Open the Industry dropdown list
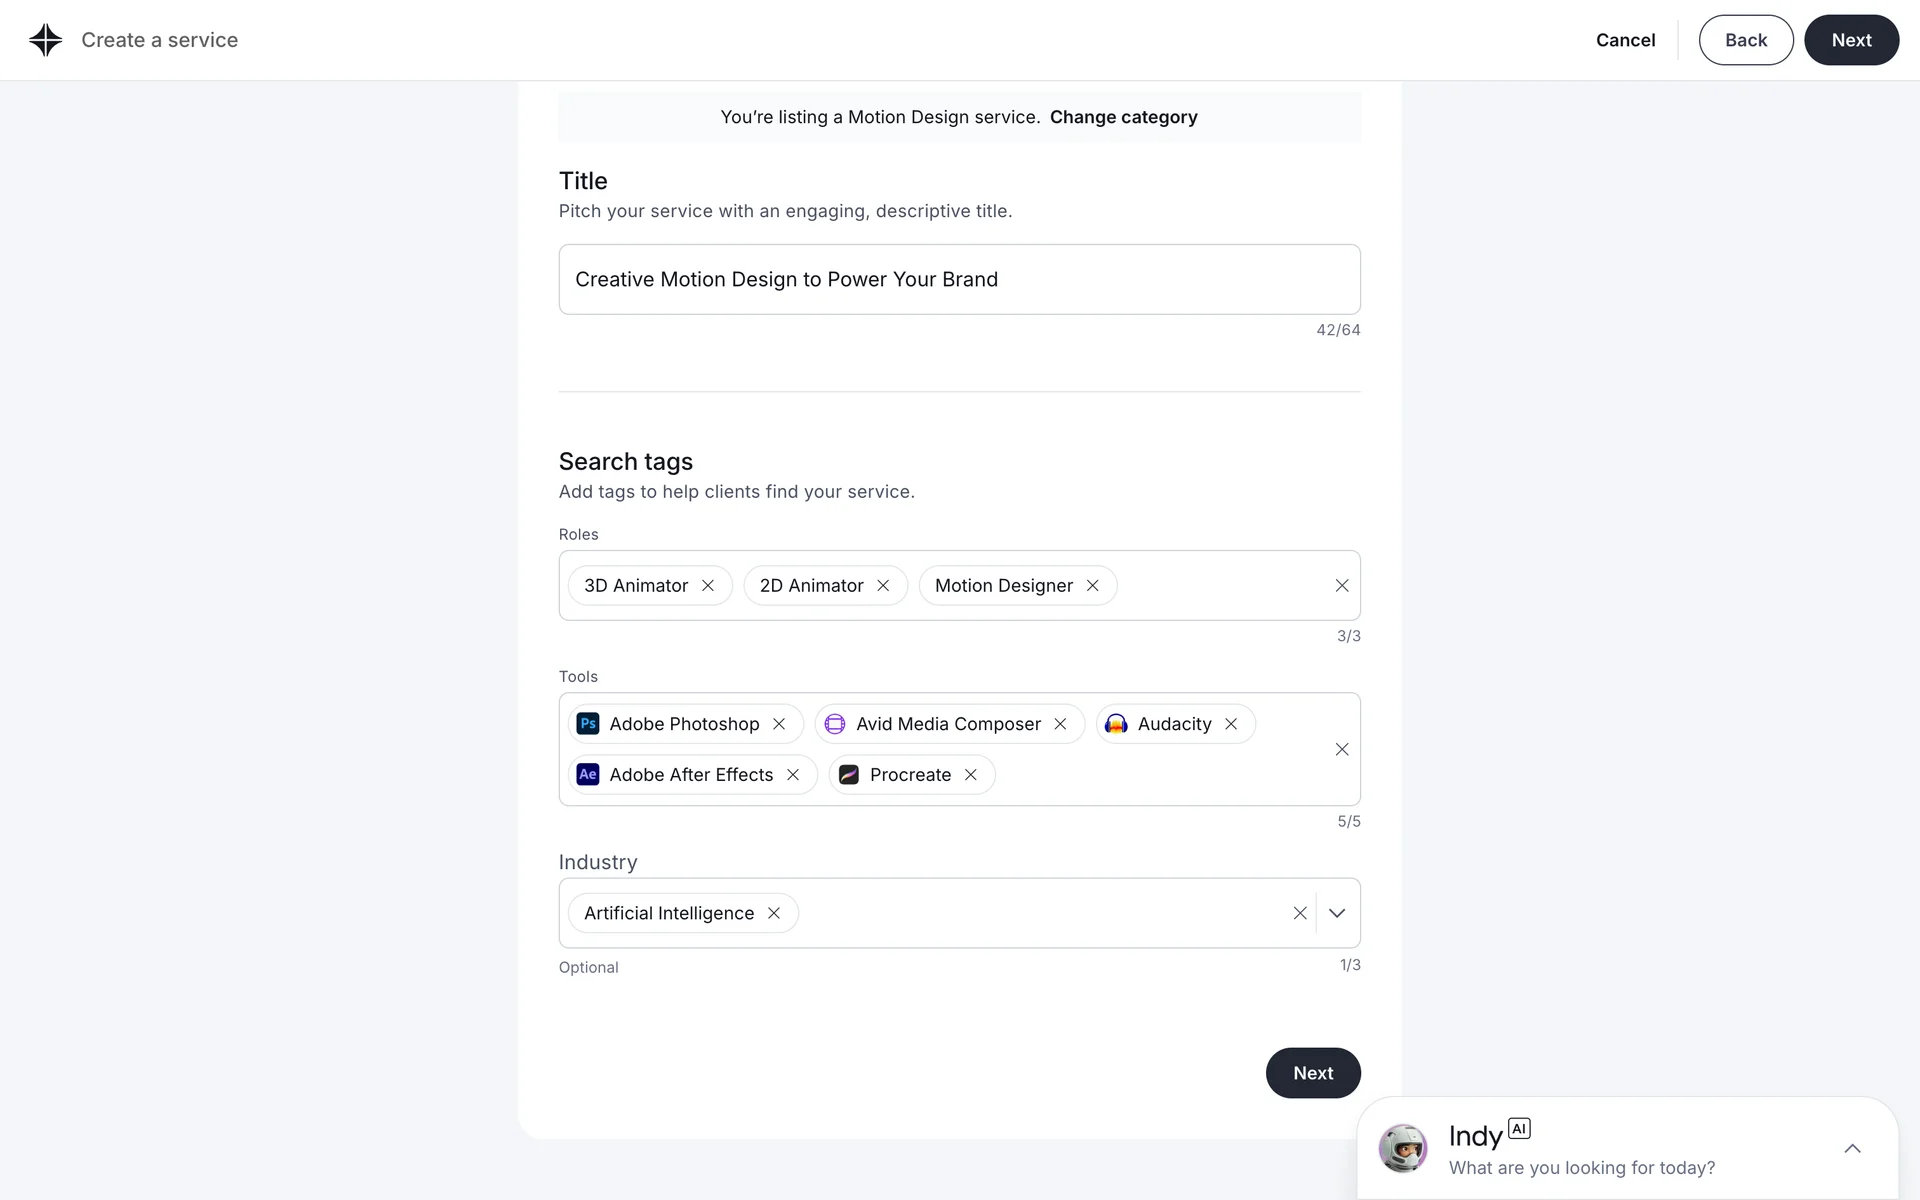 coord(1337,913)
